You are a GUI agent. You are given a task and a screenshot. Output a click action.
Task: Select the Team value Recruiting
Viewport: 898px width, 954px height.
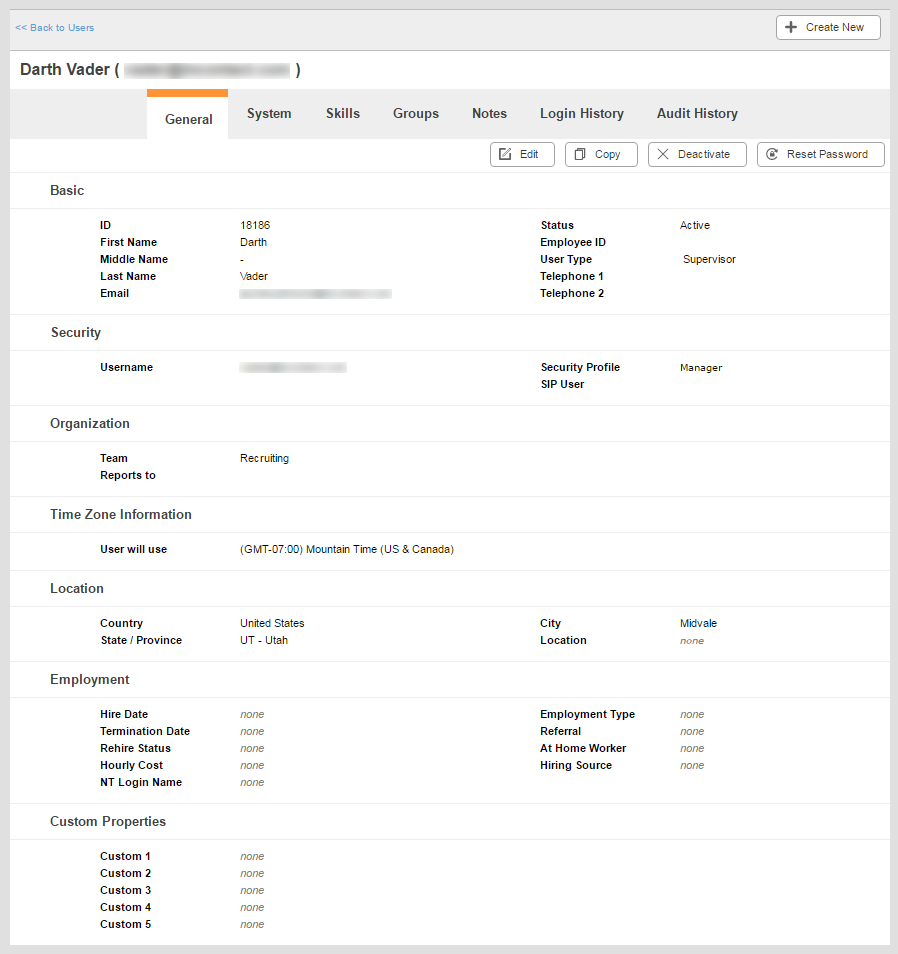264,458
